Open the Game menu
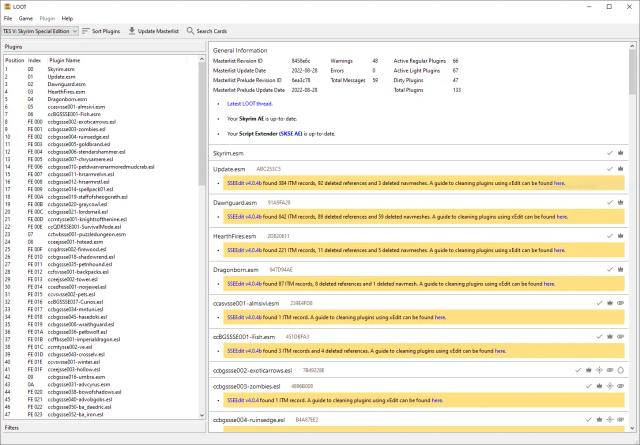 [x=25, y=18]
